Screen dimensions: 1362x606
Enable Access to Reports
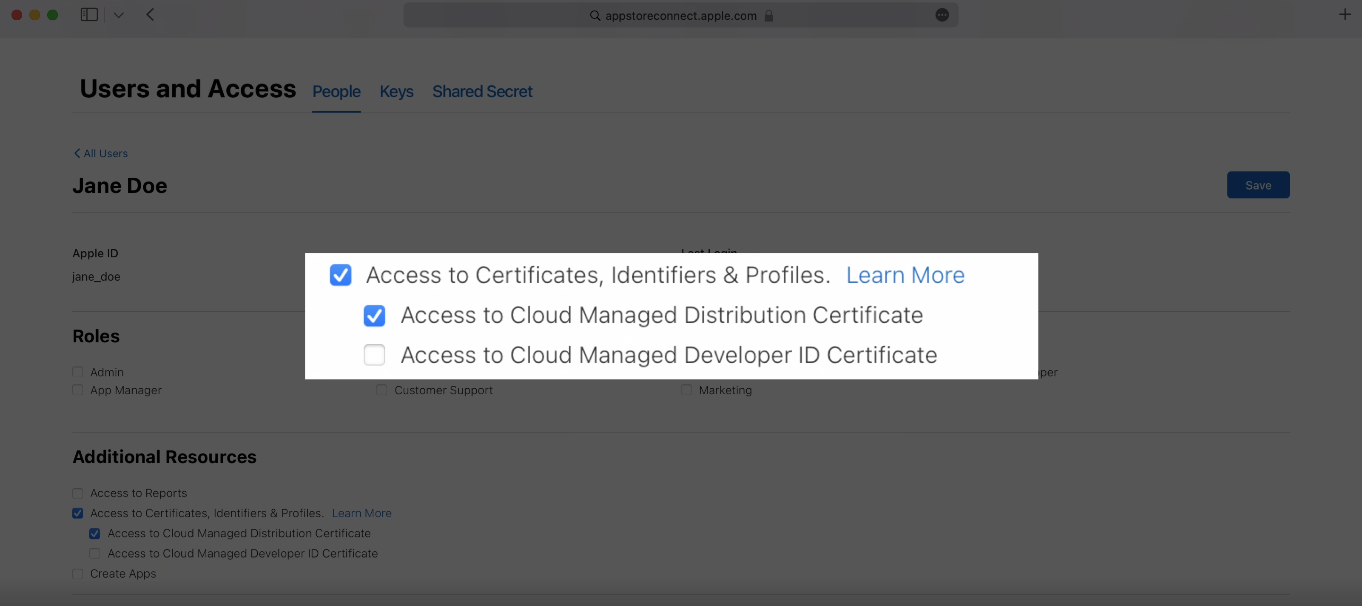tap(77, 492)
